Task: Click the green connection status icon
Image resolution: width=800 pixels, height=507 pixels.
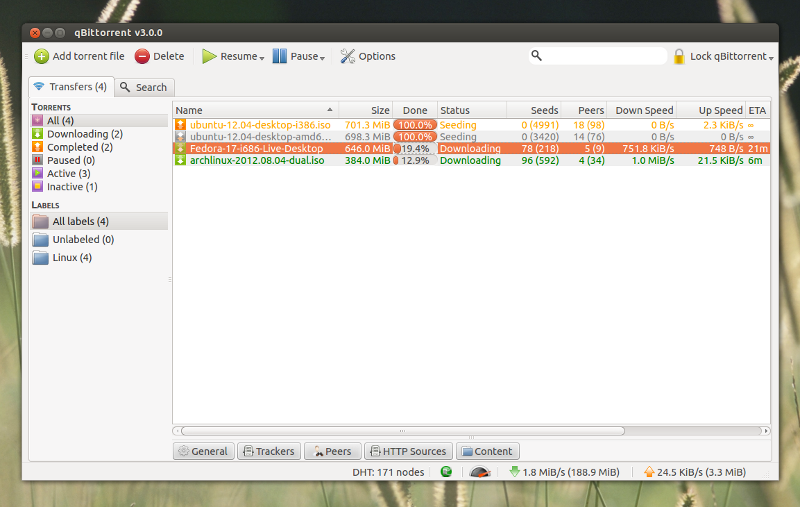Action: click(x=446, y=472)
